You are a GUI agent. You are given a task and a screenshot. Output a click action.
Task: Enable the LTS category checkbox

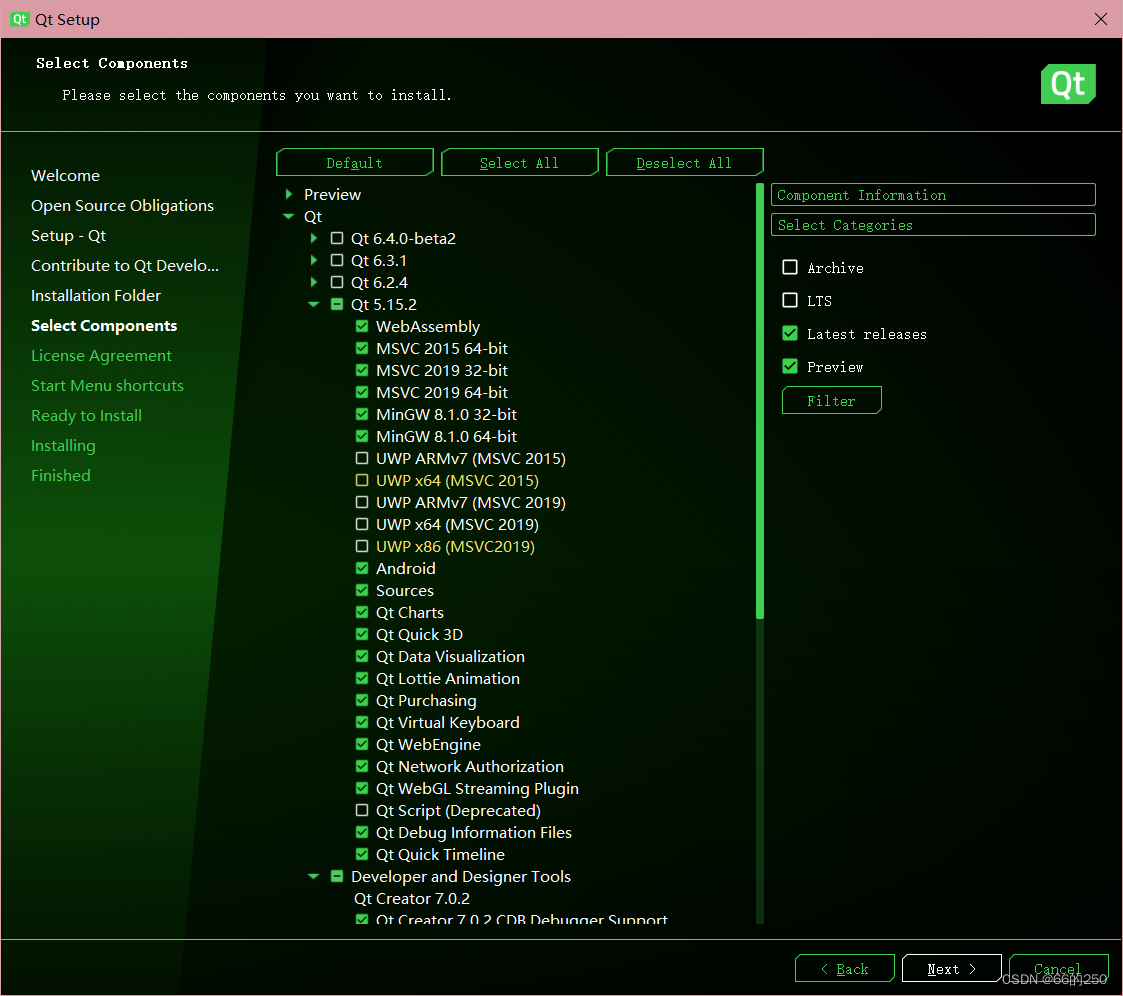tap(790, 300)
